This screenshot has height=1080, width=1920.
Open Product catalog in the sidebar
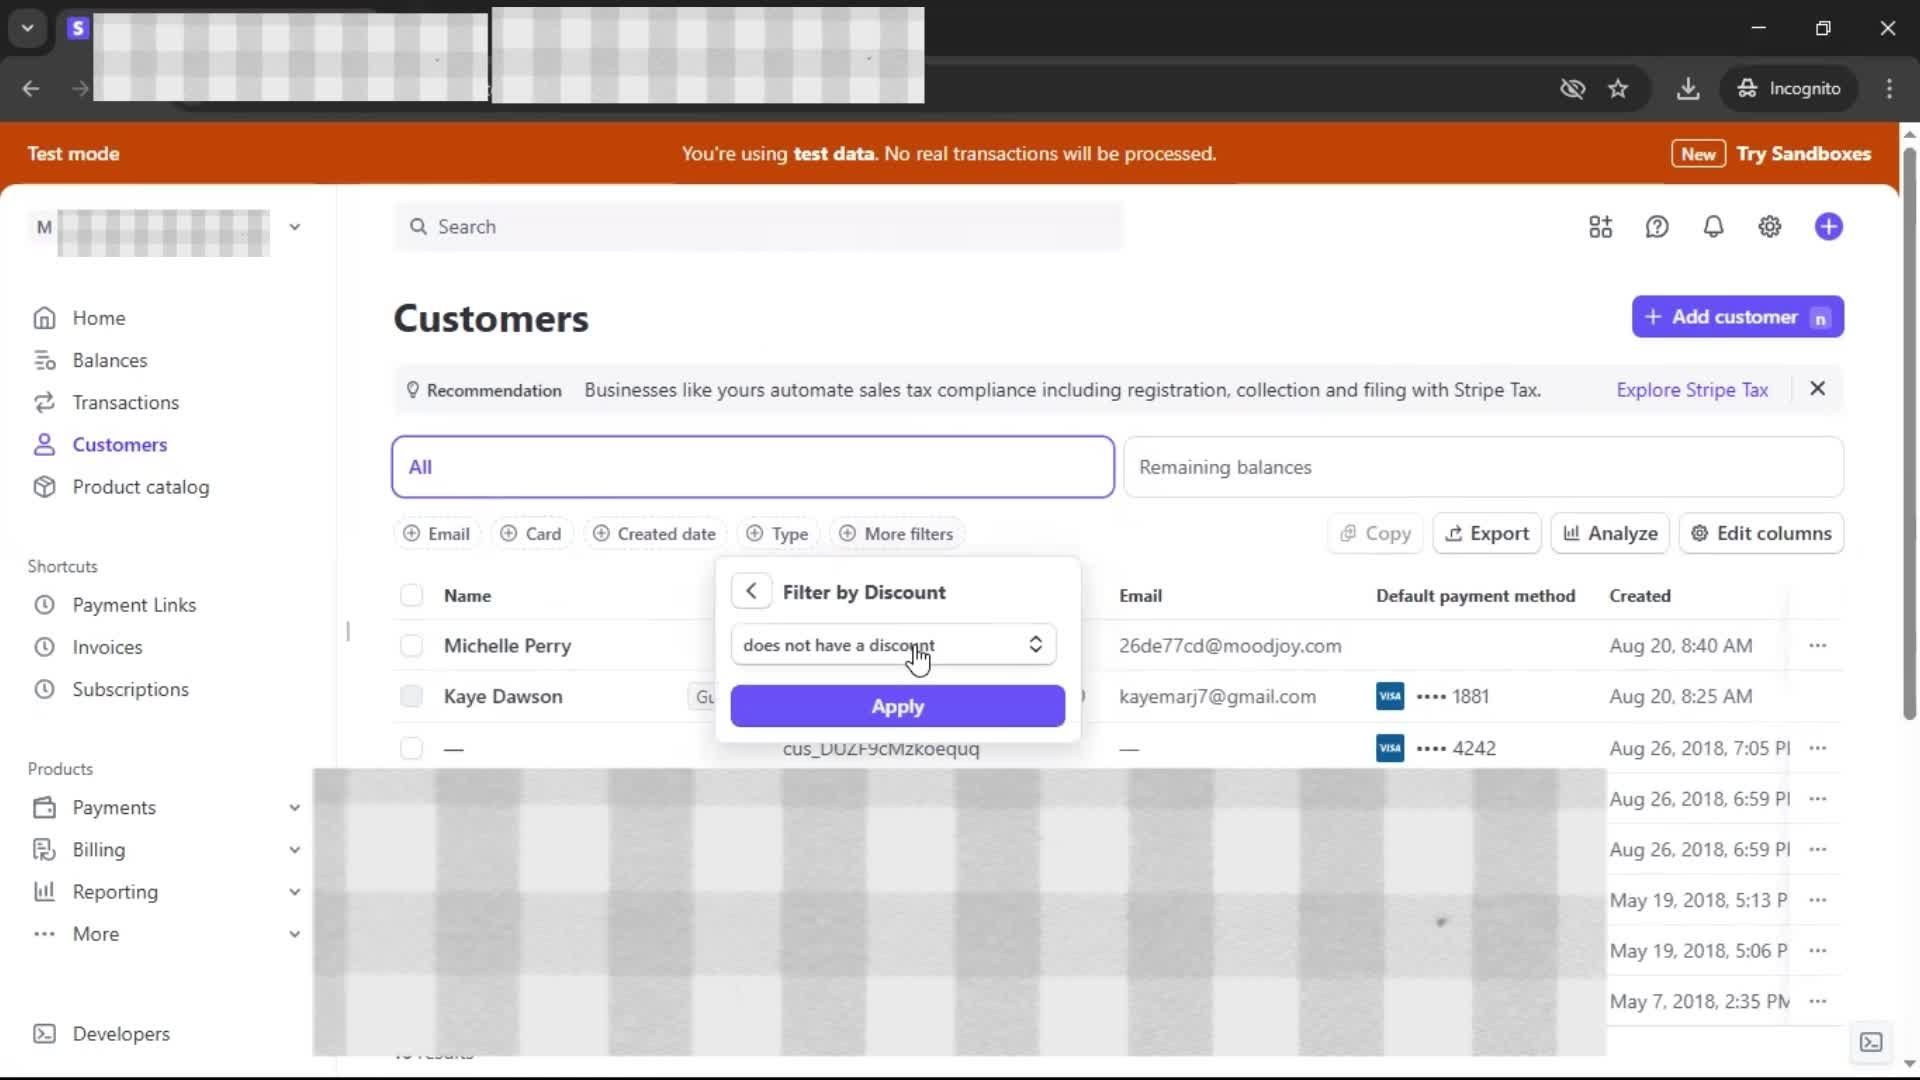coord(140,487)
